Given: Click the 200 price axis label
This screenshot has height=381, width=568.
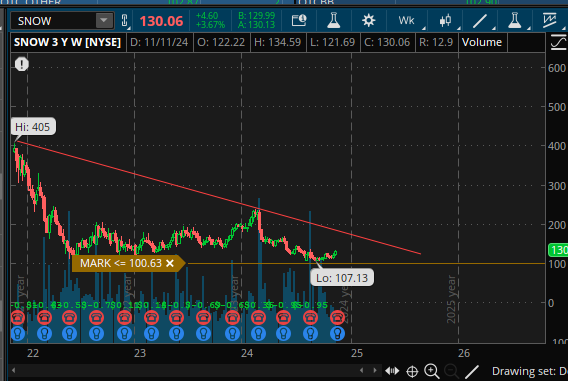Looking at the screenshot, I should pos(557,225).
